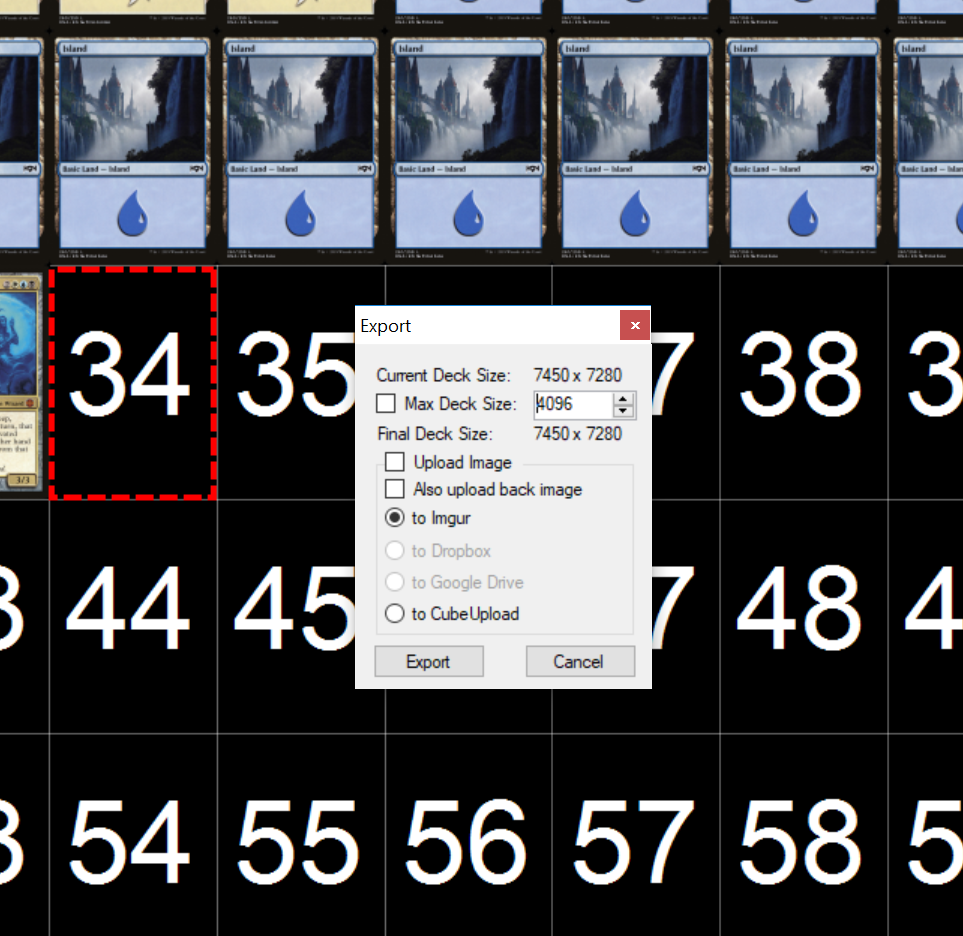Select the empty slot numbered 34
Viewport: 963px width, 936px height.
(133, 383)
